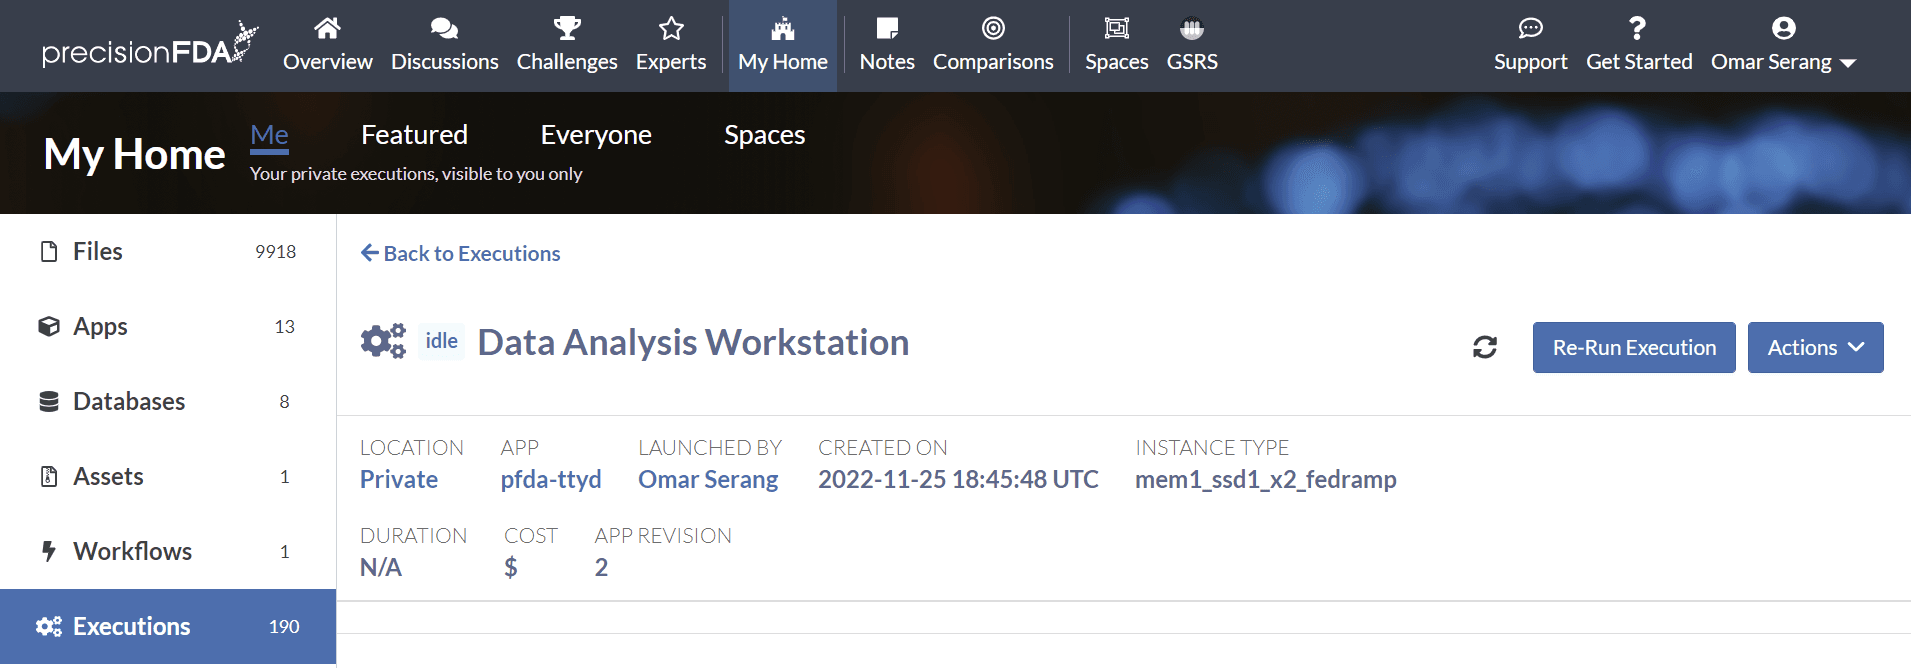
Task: Open Databases in the sidebar
Action: tap(129, 402)
